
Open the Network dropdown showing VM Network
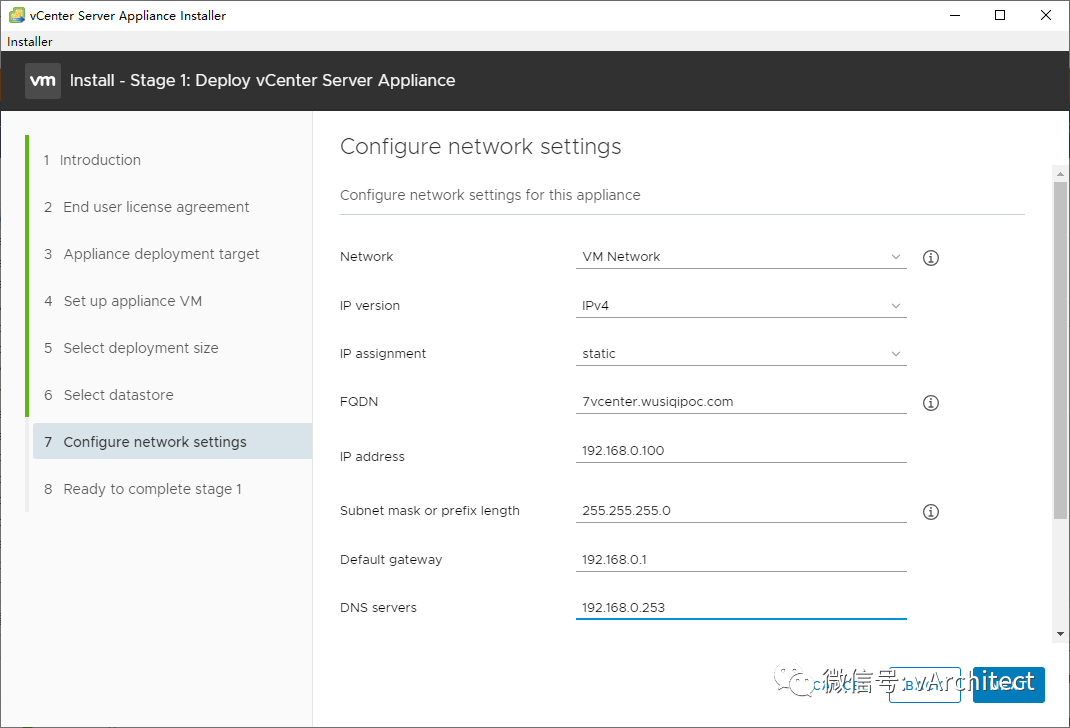741,257
